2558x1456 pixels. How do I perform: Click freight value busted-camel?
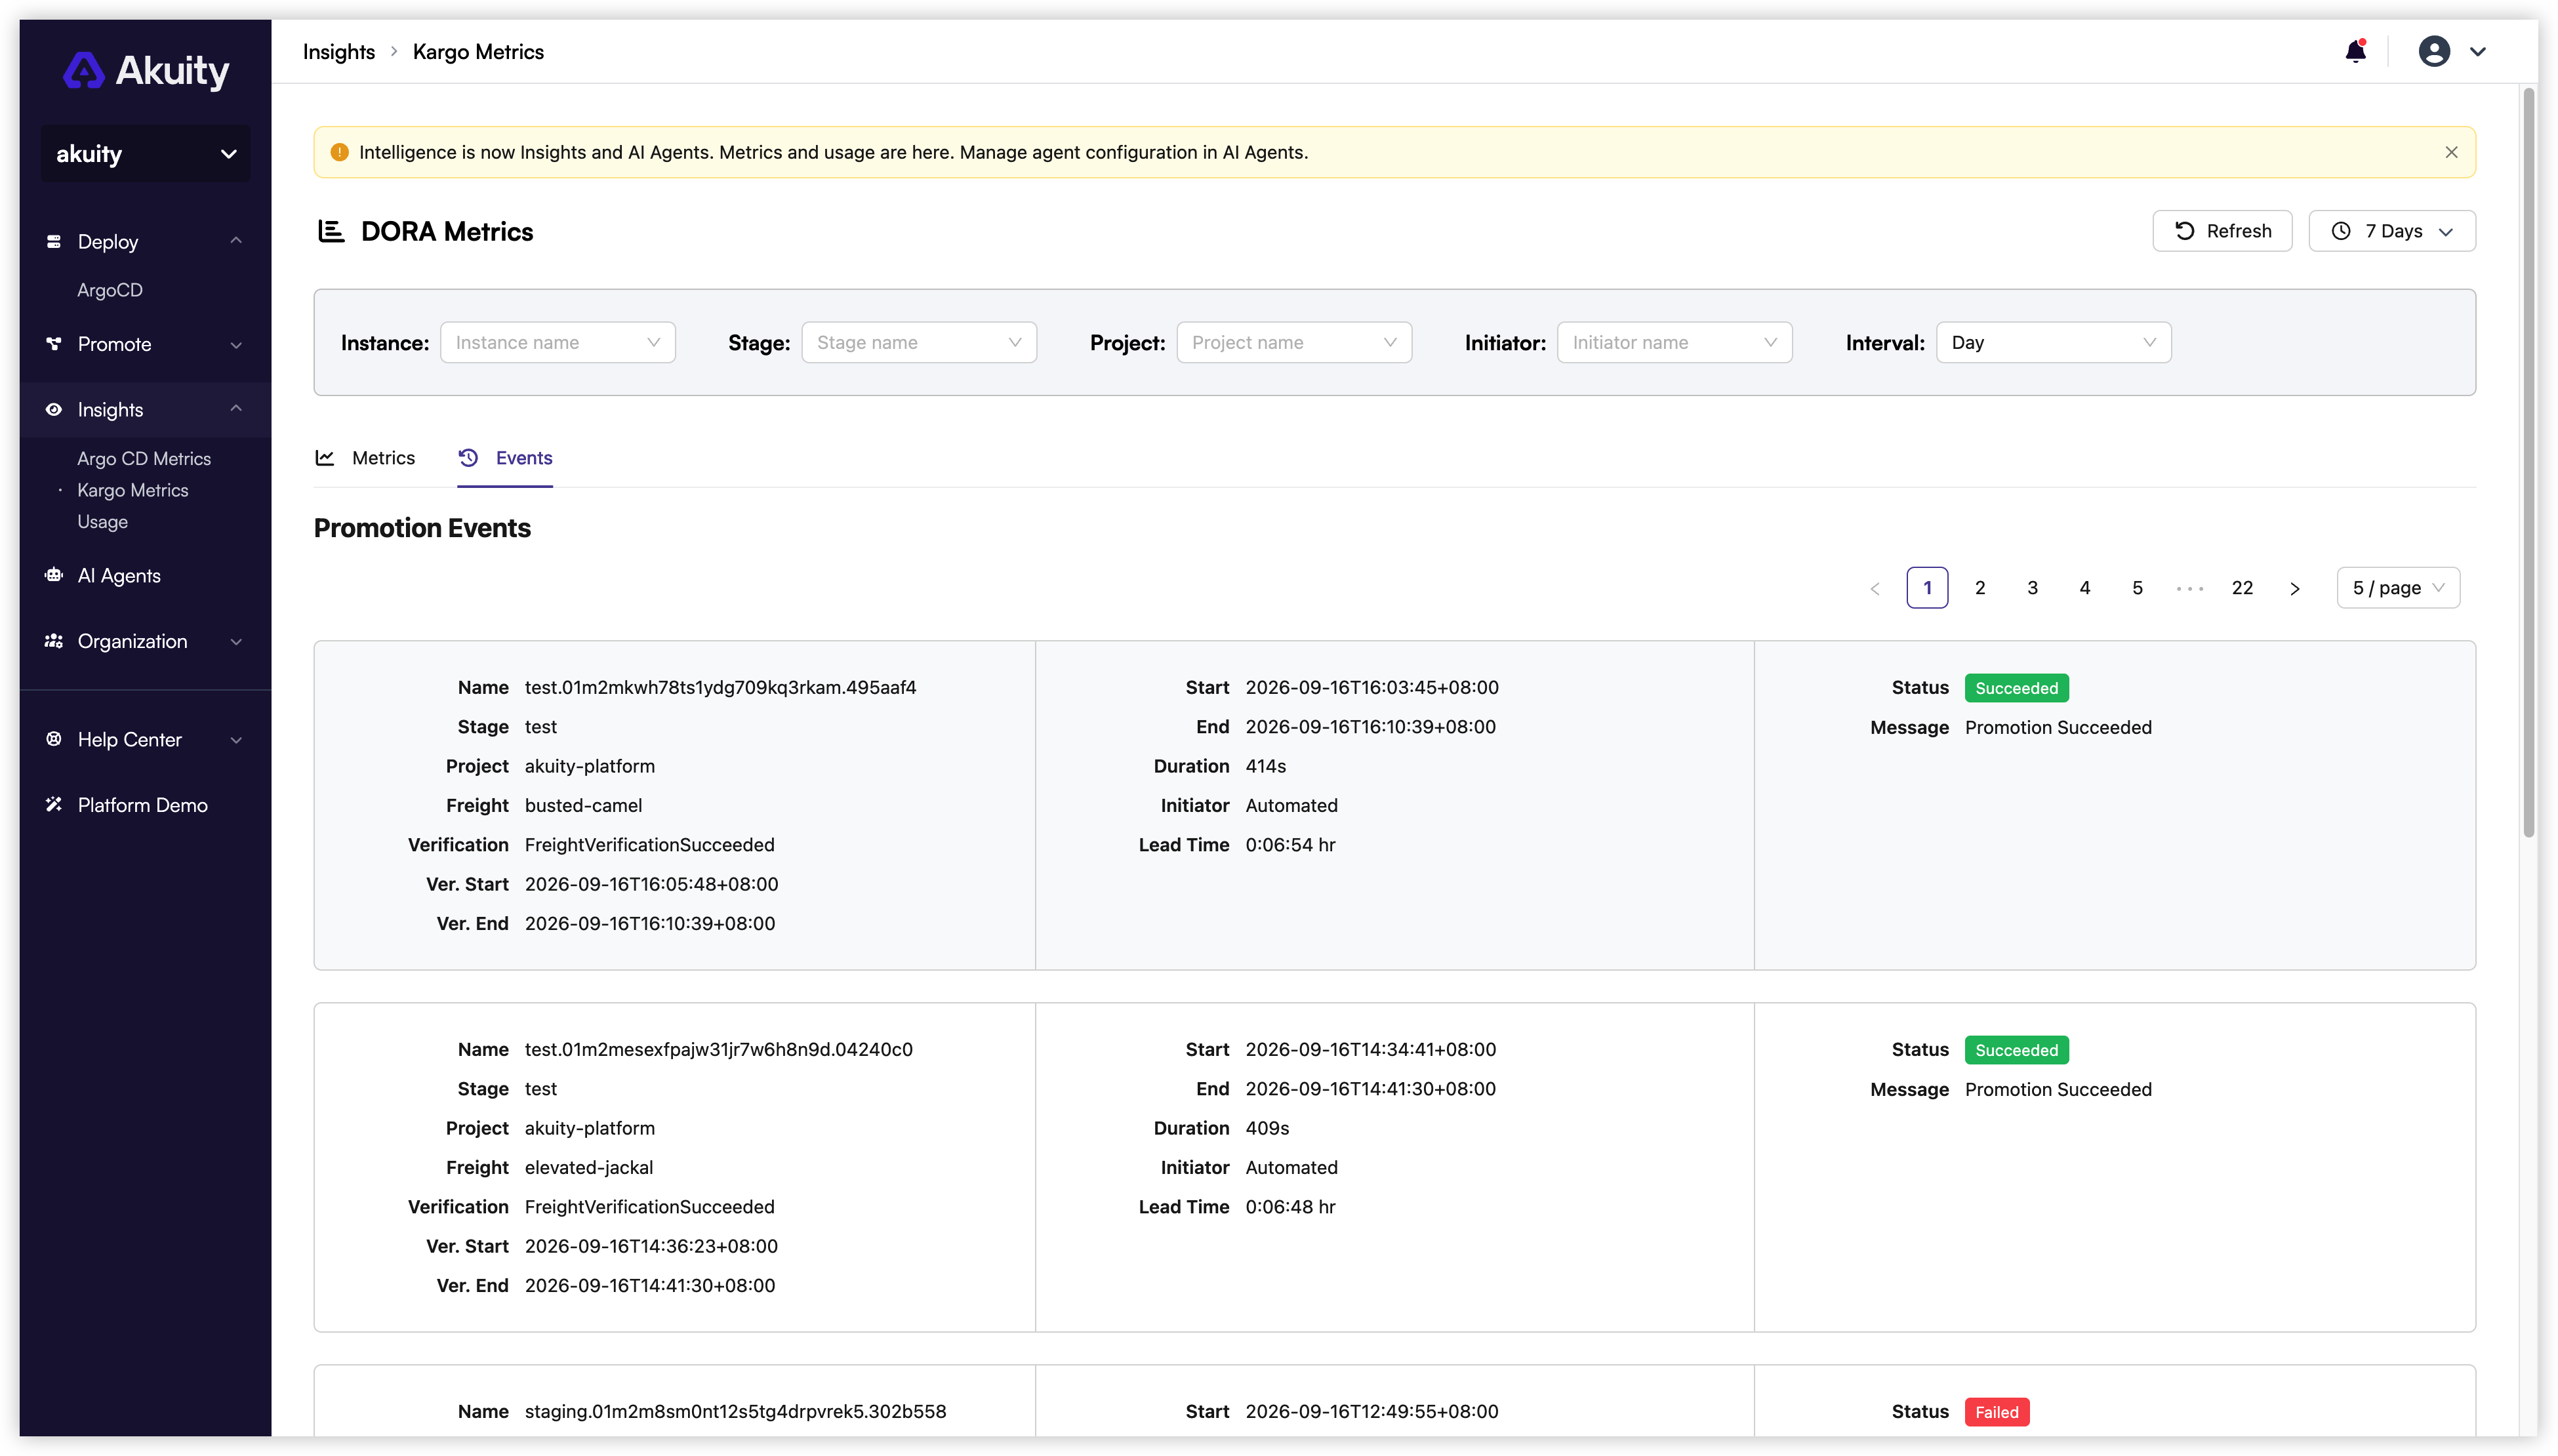583,806
